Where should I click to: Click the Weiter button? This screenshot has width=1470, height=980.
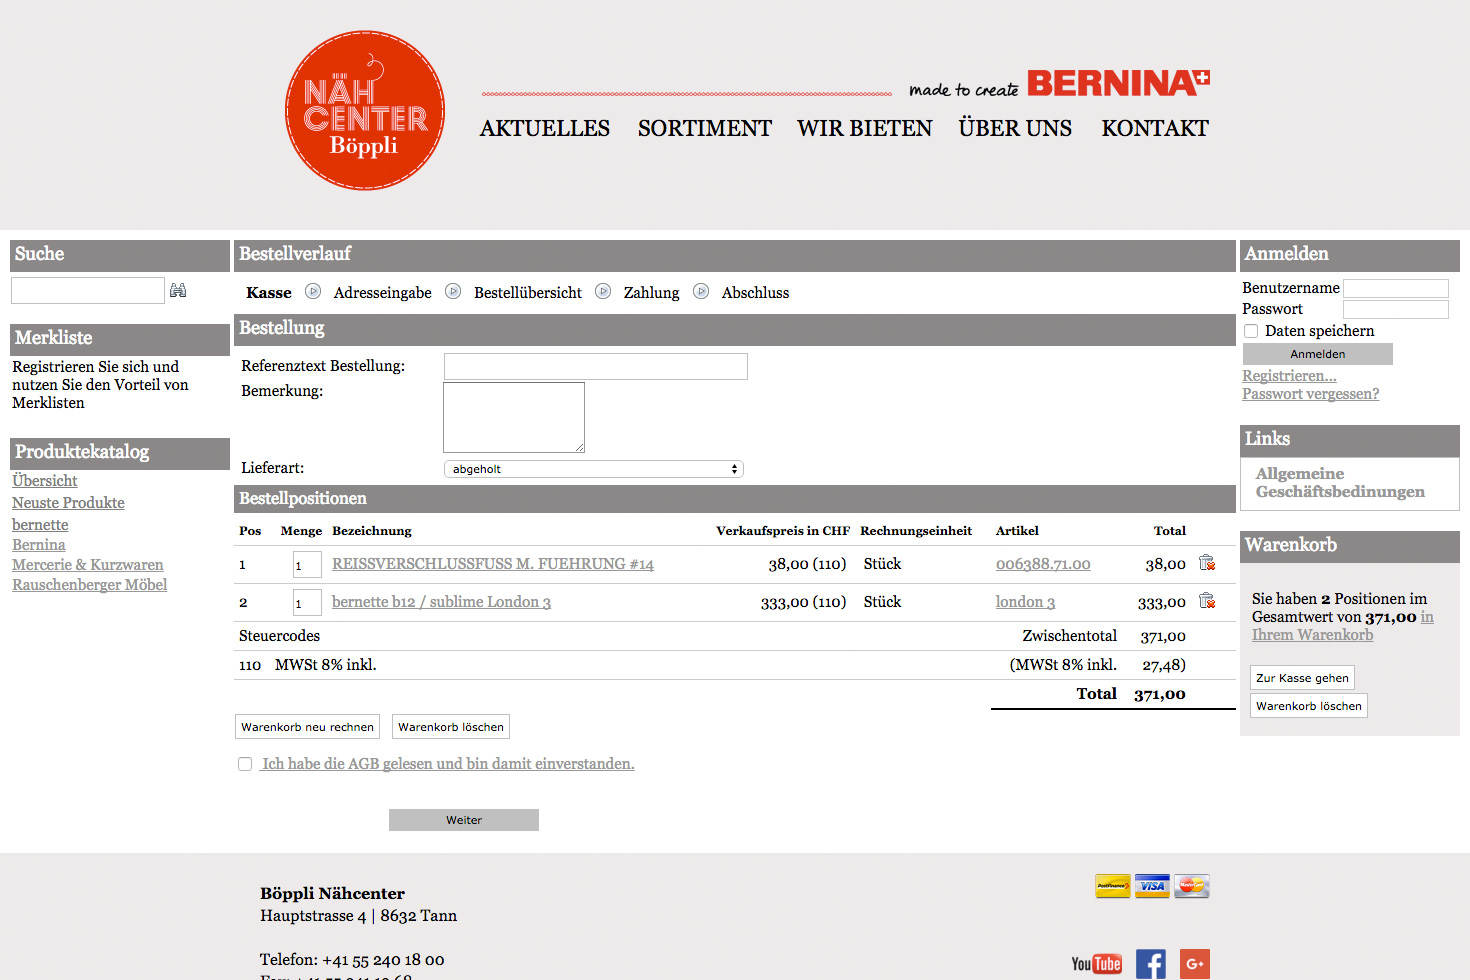[463, 819]
